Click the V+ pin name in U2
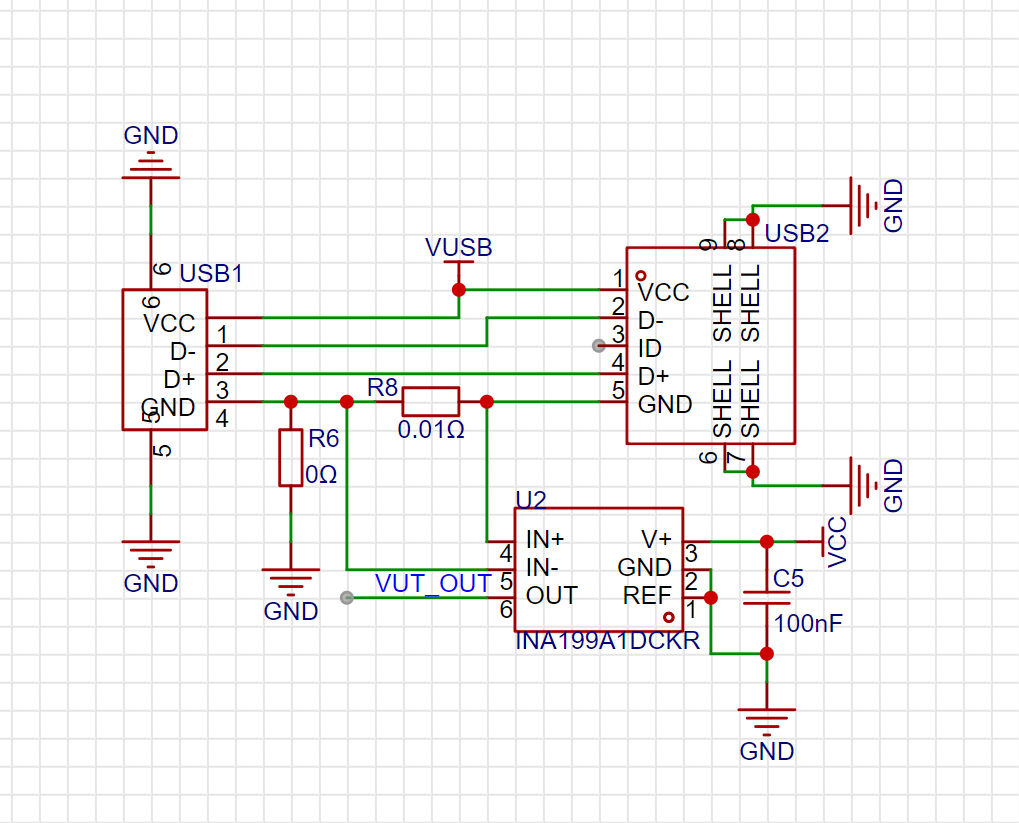This screenshot has height=823, width=1019. [x=656, y=540]
